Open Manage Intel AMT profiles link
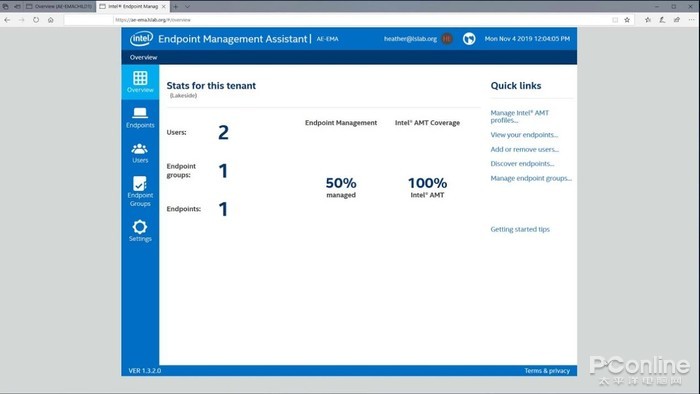Viewport: 700px width, 394px height. pyautogui.click(x=520, y=116)
